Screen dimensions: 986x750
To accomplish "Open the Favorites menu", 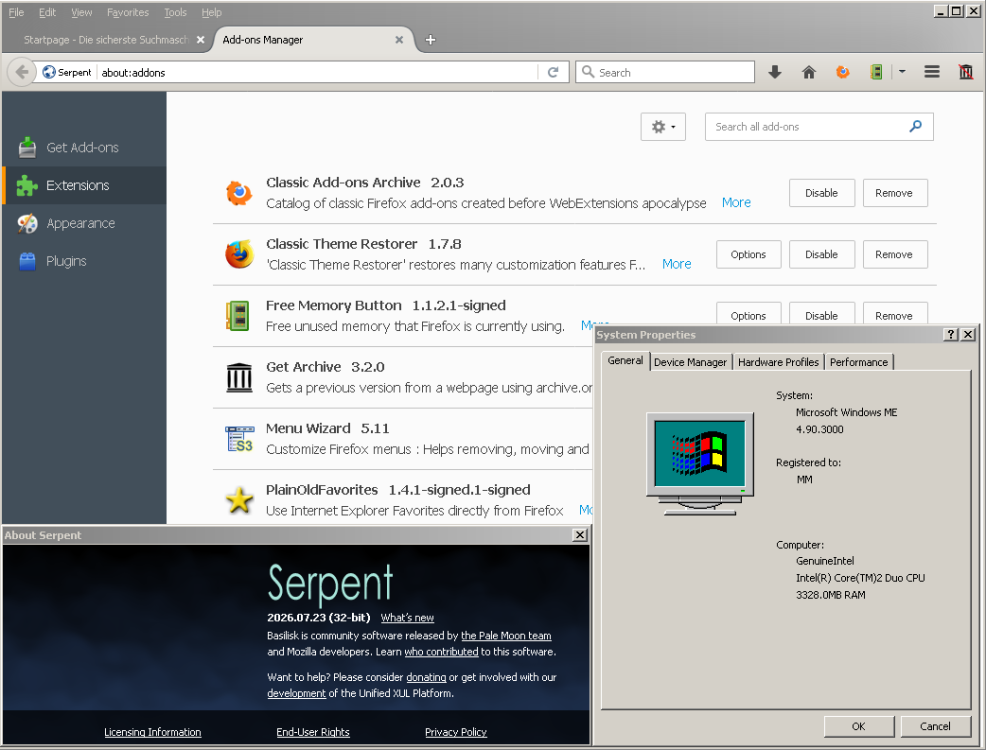I will [x=128, y=12].
